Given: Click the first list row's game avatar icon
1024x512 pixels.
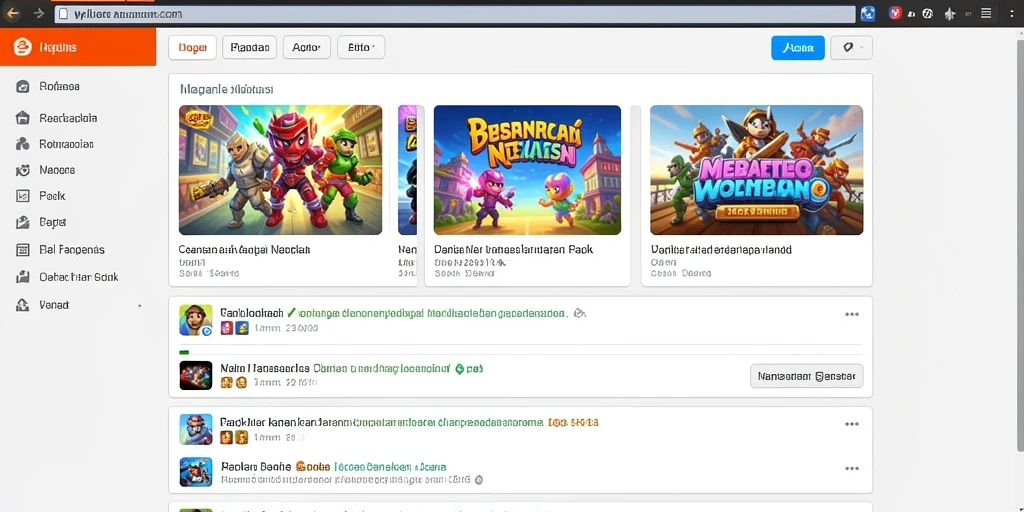Looking at the screenshot, I should (196, 320).
